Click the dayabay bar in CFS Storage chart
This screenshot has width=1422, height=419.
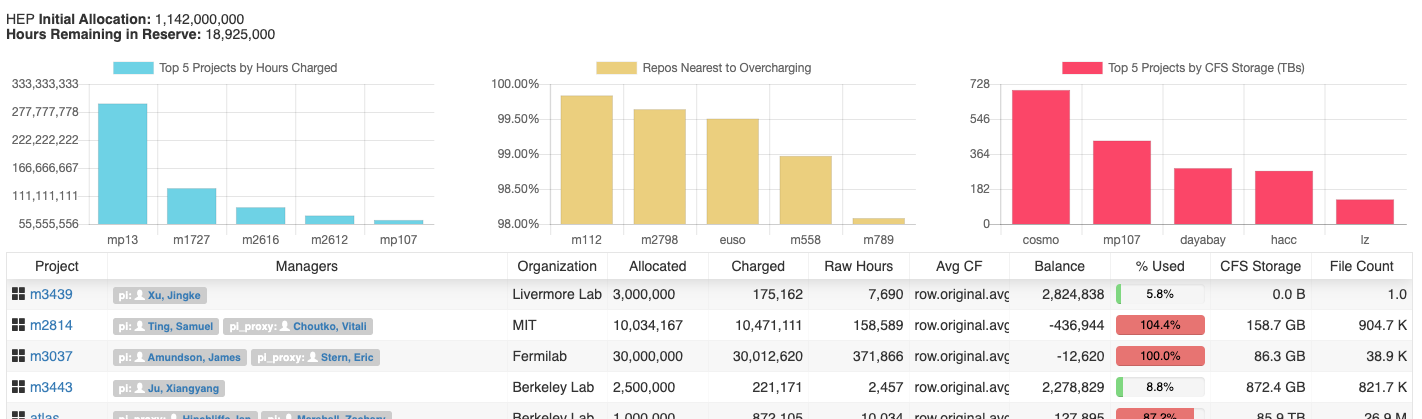pos(1203,196)
